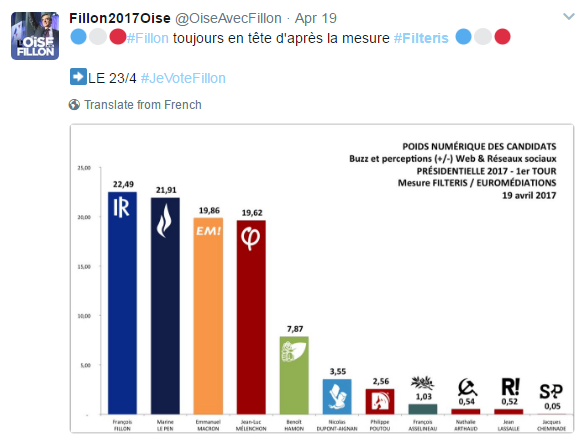The height and width of the screenshot is (439, 587).
Task: Click Translate from French
Action: click(143, 105)
